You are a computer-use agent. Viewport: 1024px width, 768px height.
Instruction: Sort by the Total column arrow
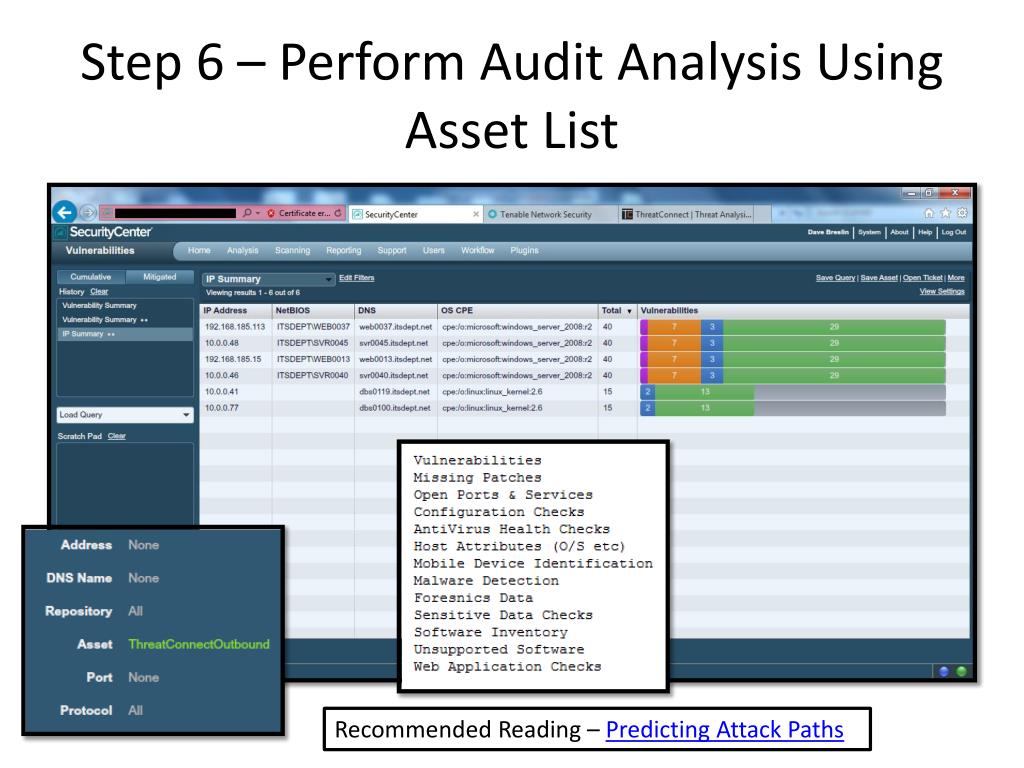click(x=630, y=312)
